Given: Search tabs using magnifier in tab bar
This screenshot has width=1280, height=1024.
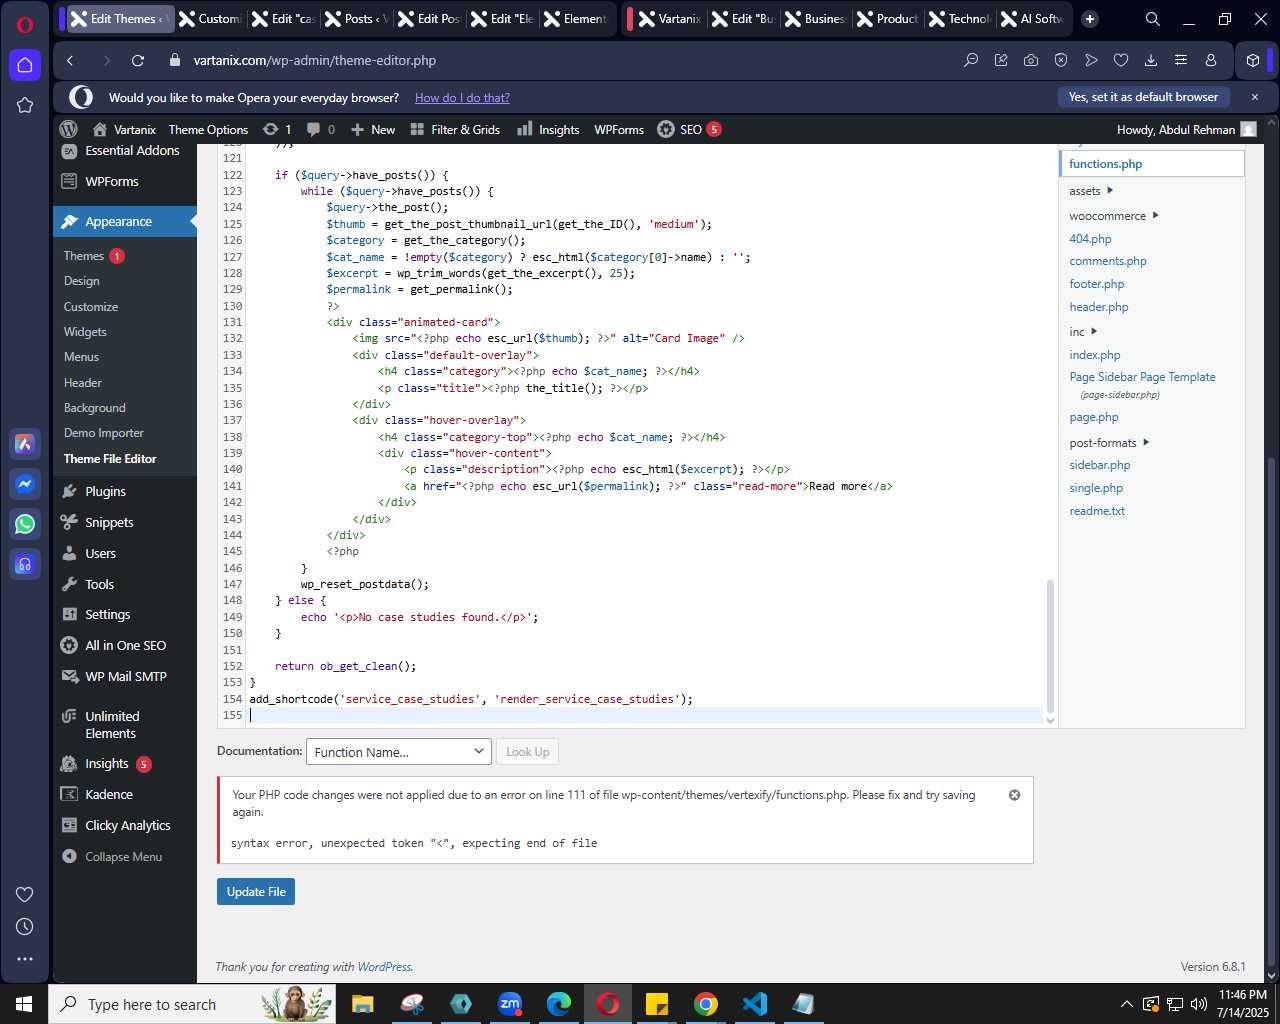Looking at the screenshot, I should coord(1153,19).
